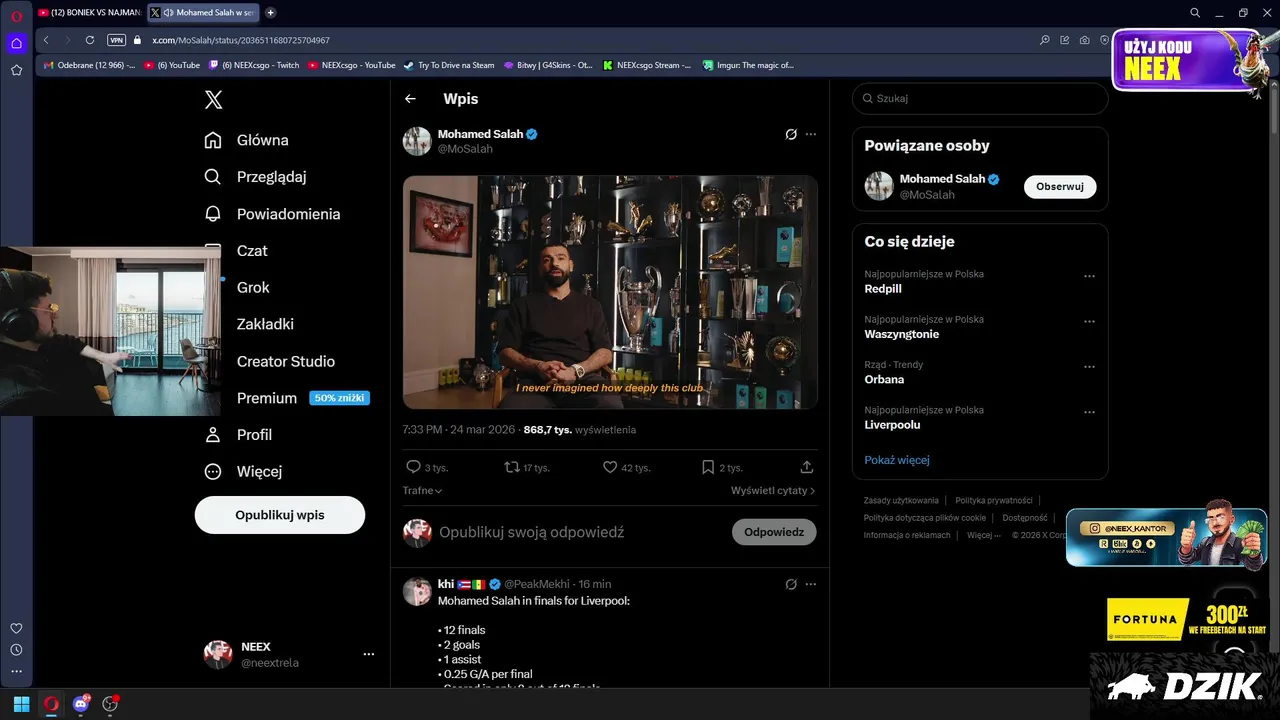The image size is (1280, 720).
Task: Open @PeakMekhi profile link
Action: (536, 584)
